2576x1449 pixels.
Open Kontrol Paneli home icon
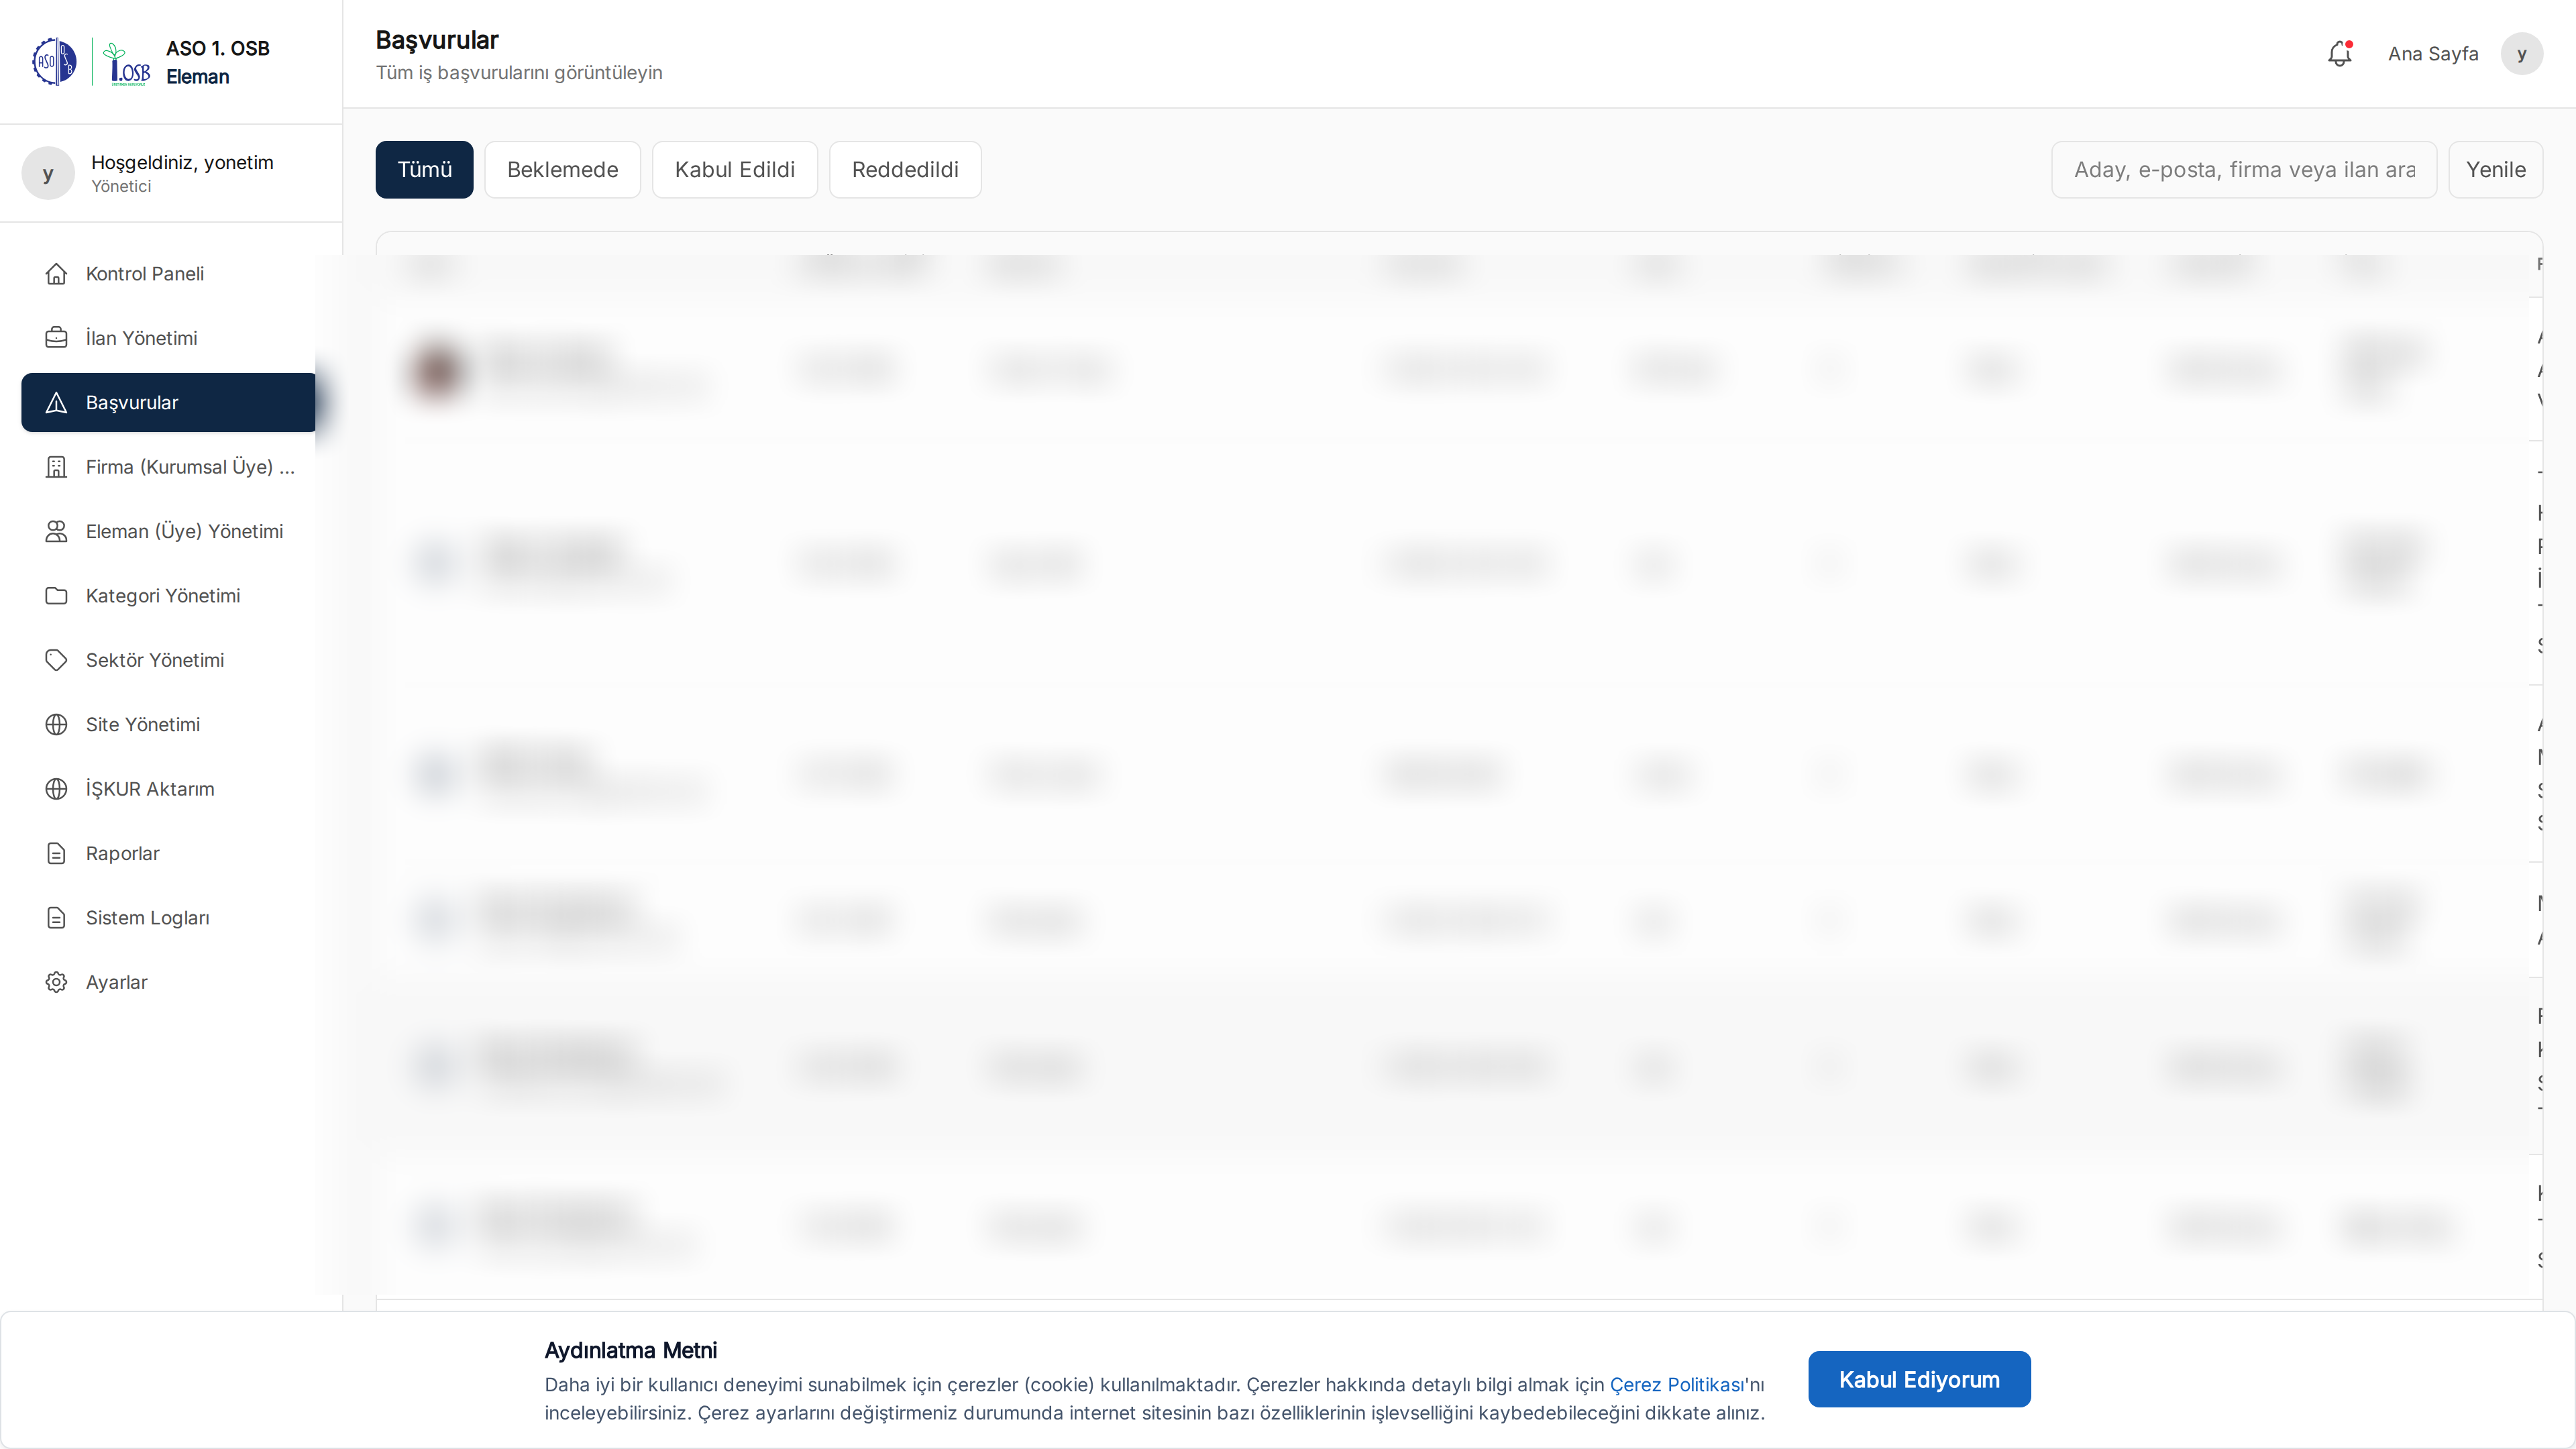click(x=56, y=274)
